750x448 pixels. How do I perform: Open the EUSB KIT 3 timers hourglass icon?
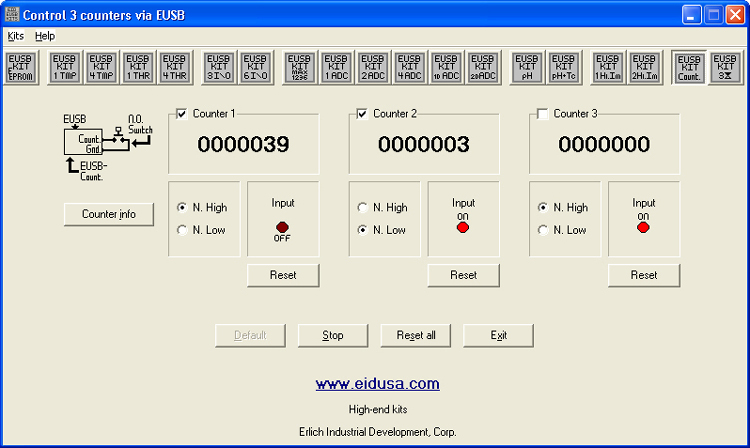(x=725, y=67)
